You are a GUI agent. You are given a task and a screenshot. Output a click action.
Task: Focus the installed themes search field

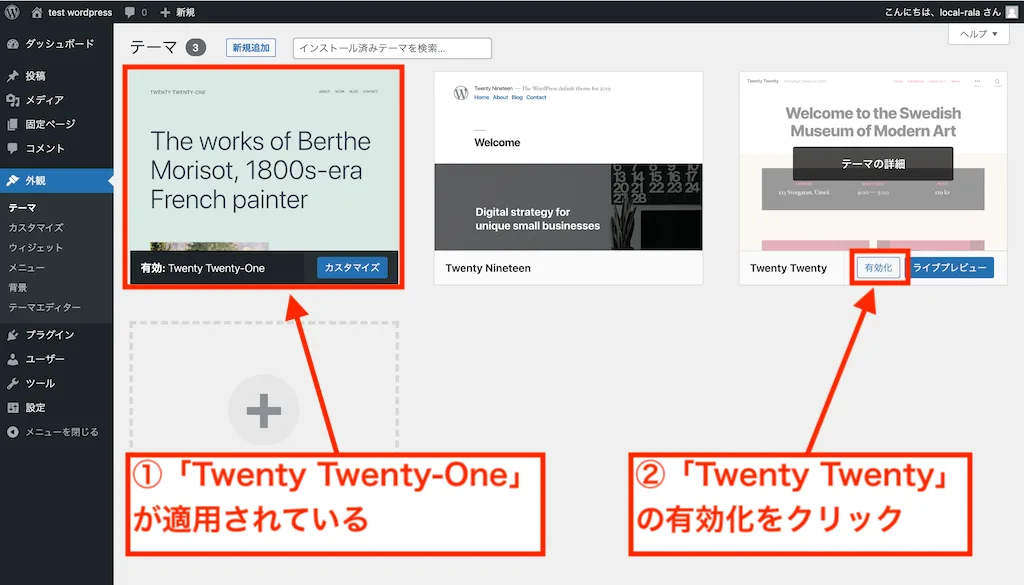click(x=392, y=48)
